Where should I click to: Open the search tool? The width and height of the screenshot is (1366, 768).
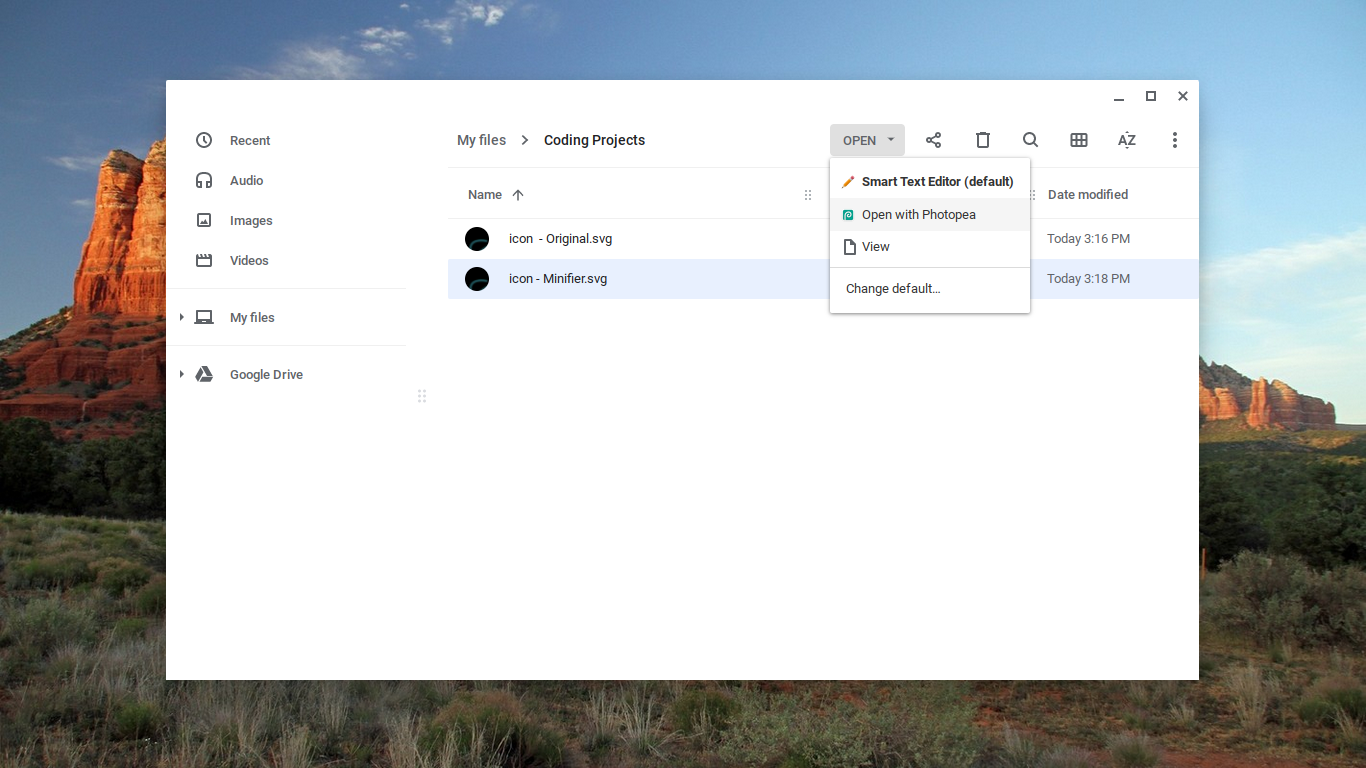click(x=1030, y=140)
